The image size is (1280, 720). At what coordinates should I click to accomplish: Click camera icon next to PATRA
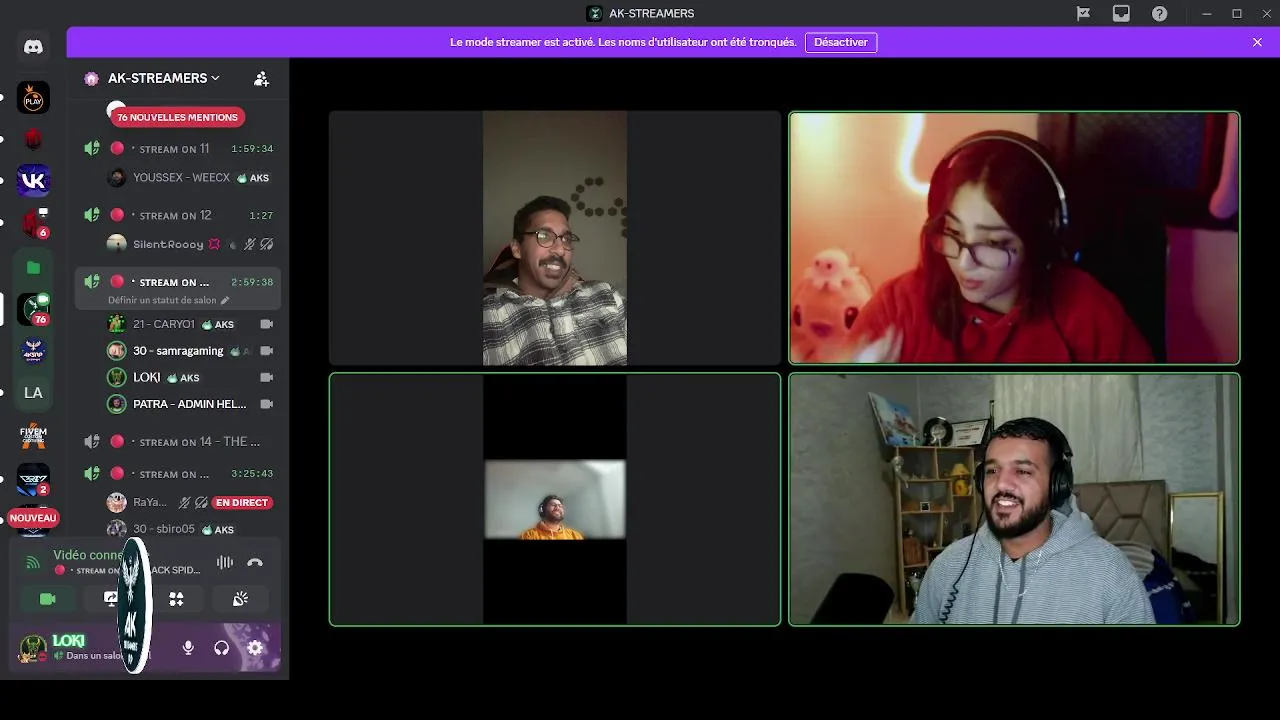coord(267,404)
